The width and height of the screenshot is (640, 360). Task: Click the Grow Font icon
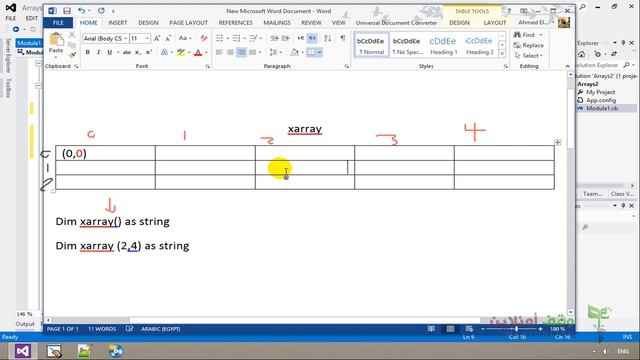(x=157, y=38)
